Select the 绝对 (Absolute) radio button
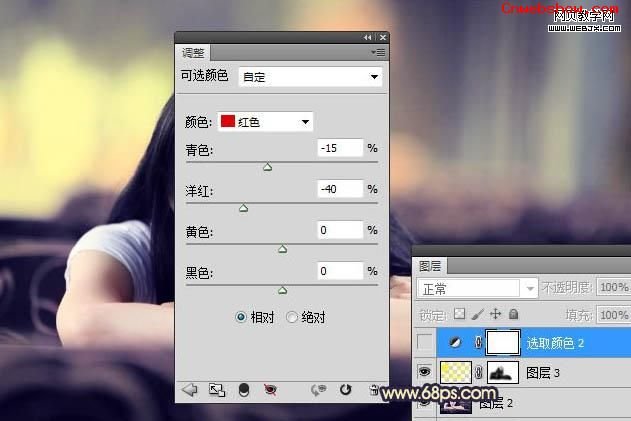The height and width of the screenshot is (421, 631). tap(292, 317)
